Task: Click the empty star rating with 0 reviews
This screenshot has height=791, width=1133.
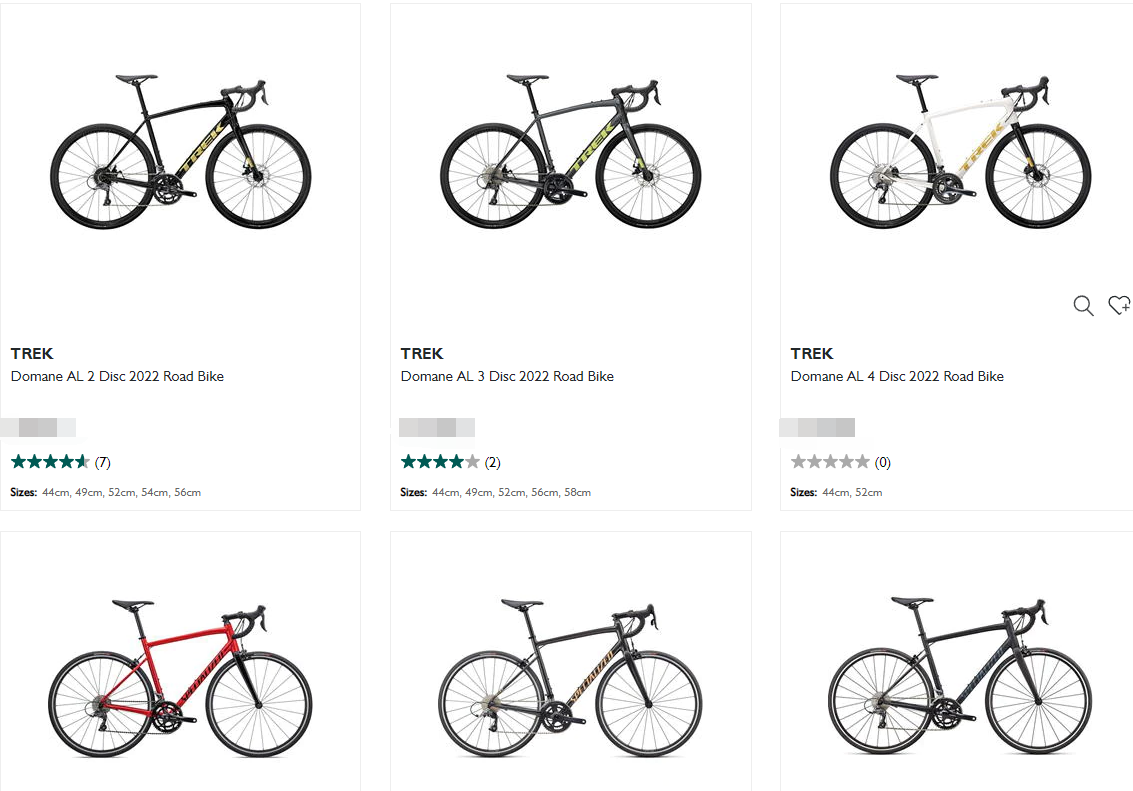Action: 840,462
